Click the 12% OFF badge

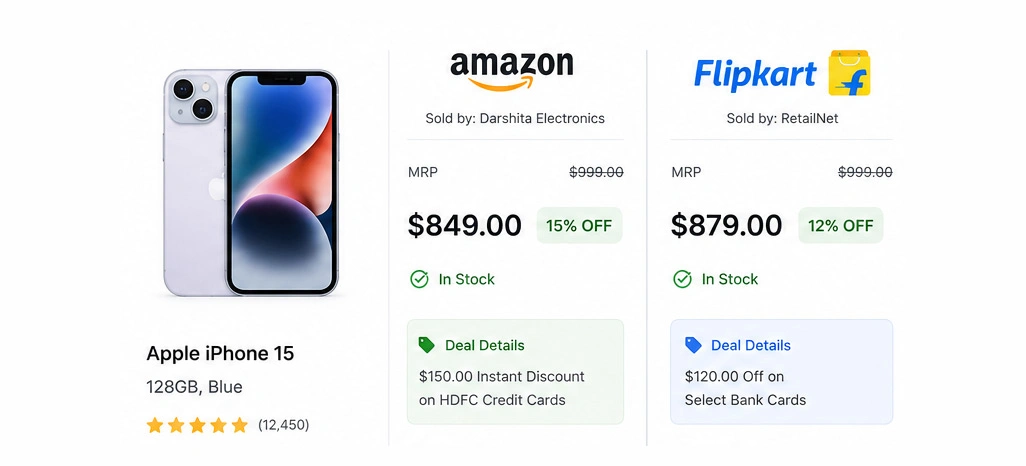tap(841, 226)
